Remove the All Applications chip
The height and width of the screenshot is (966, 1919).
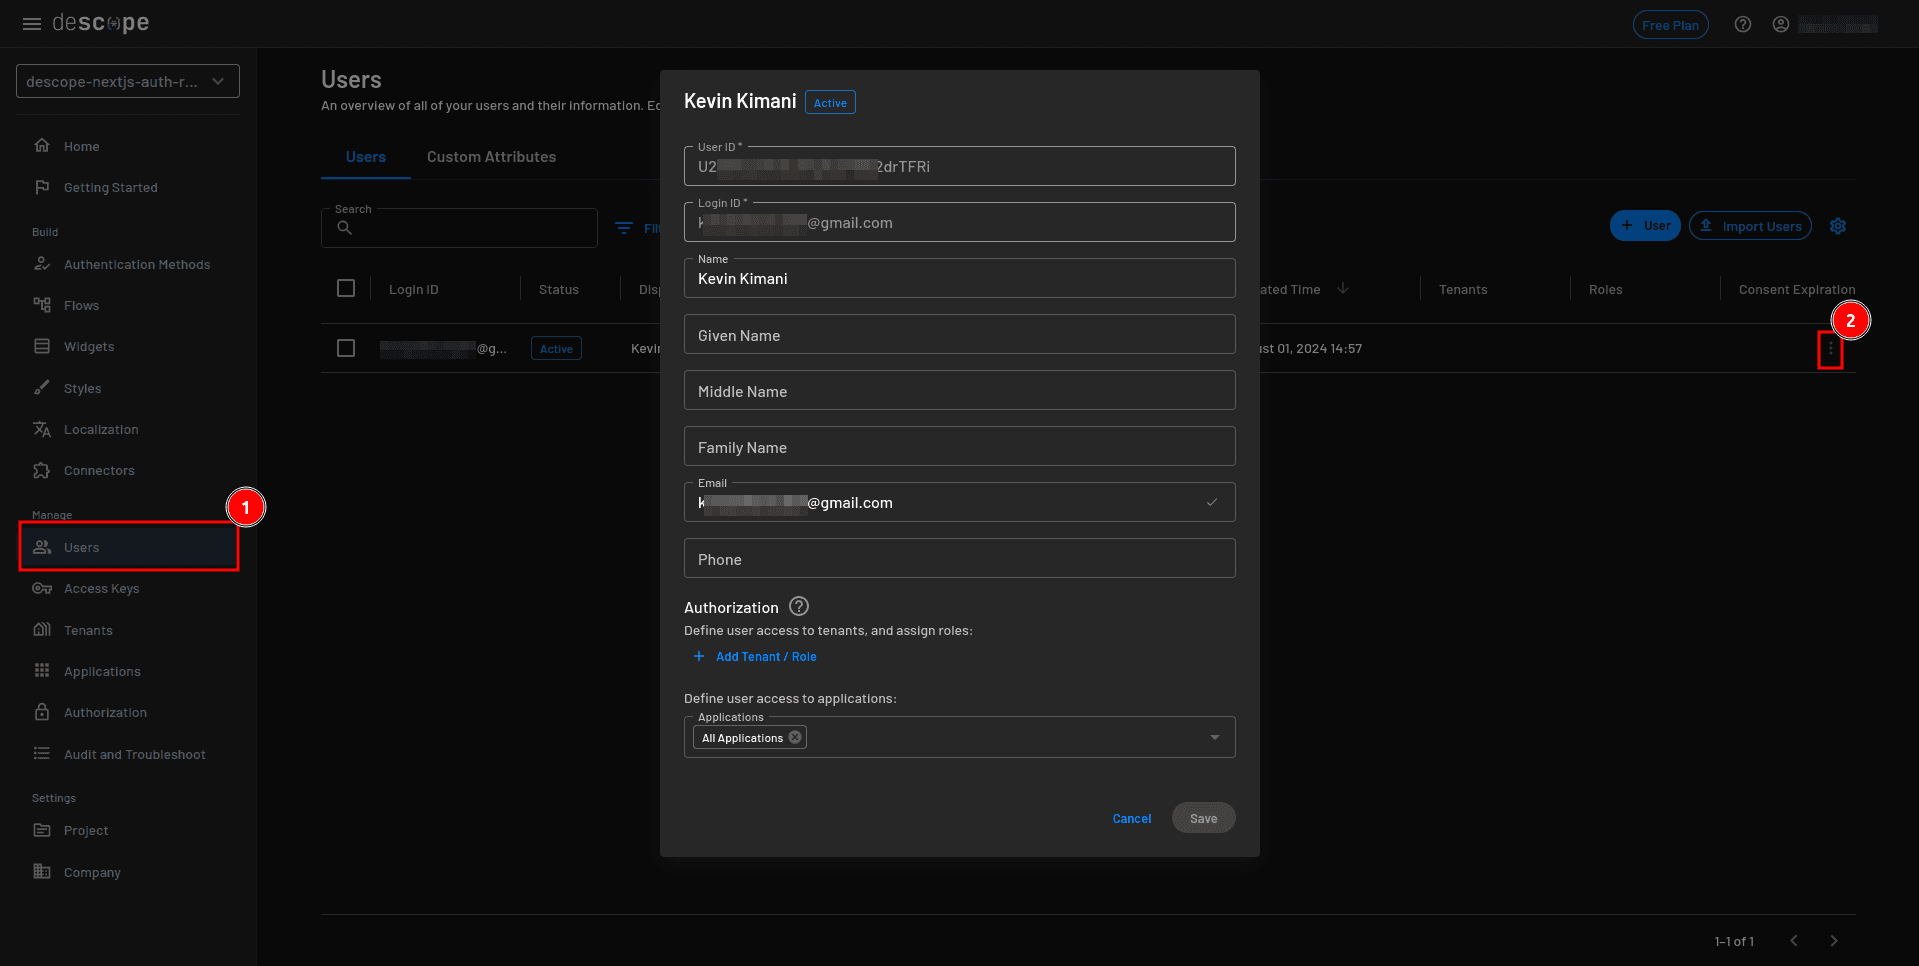click(x=795, y=736)
